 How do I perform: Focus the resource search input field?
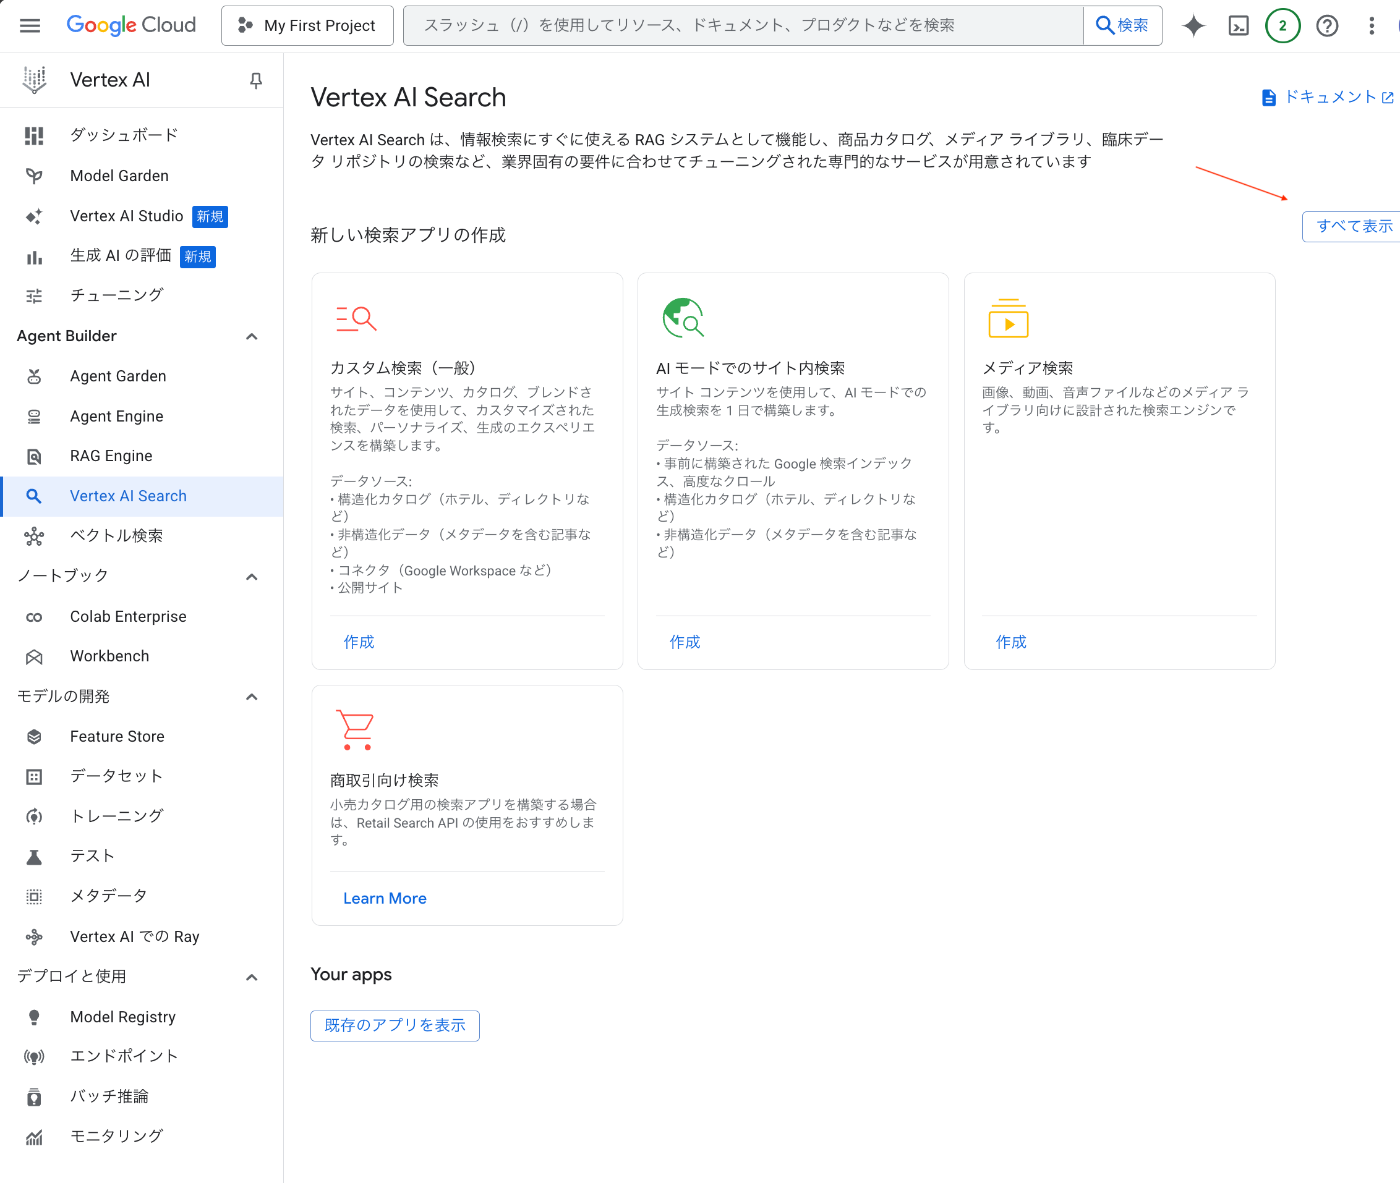tap(743, 26)
